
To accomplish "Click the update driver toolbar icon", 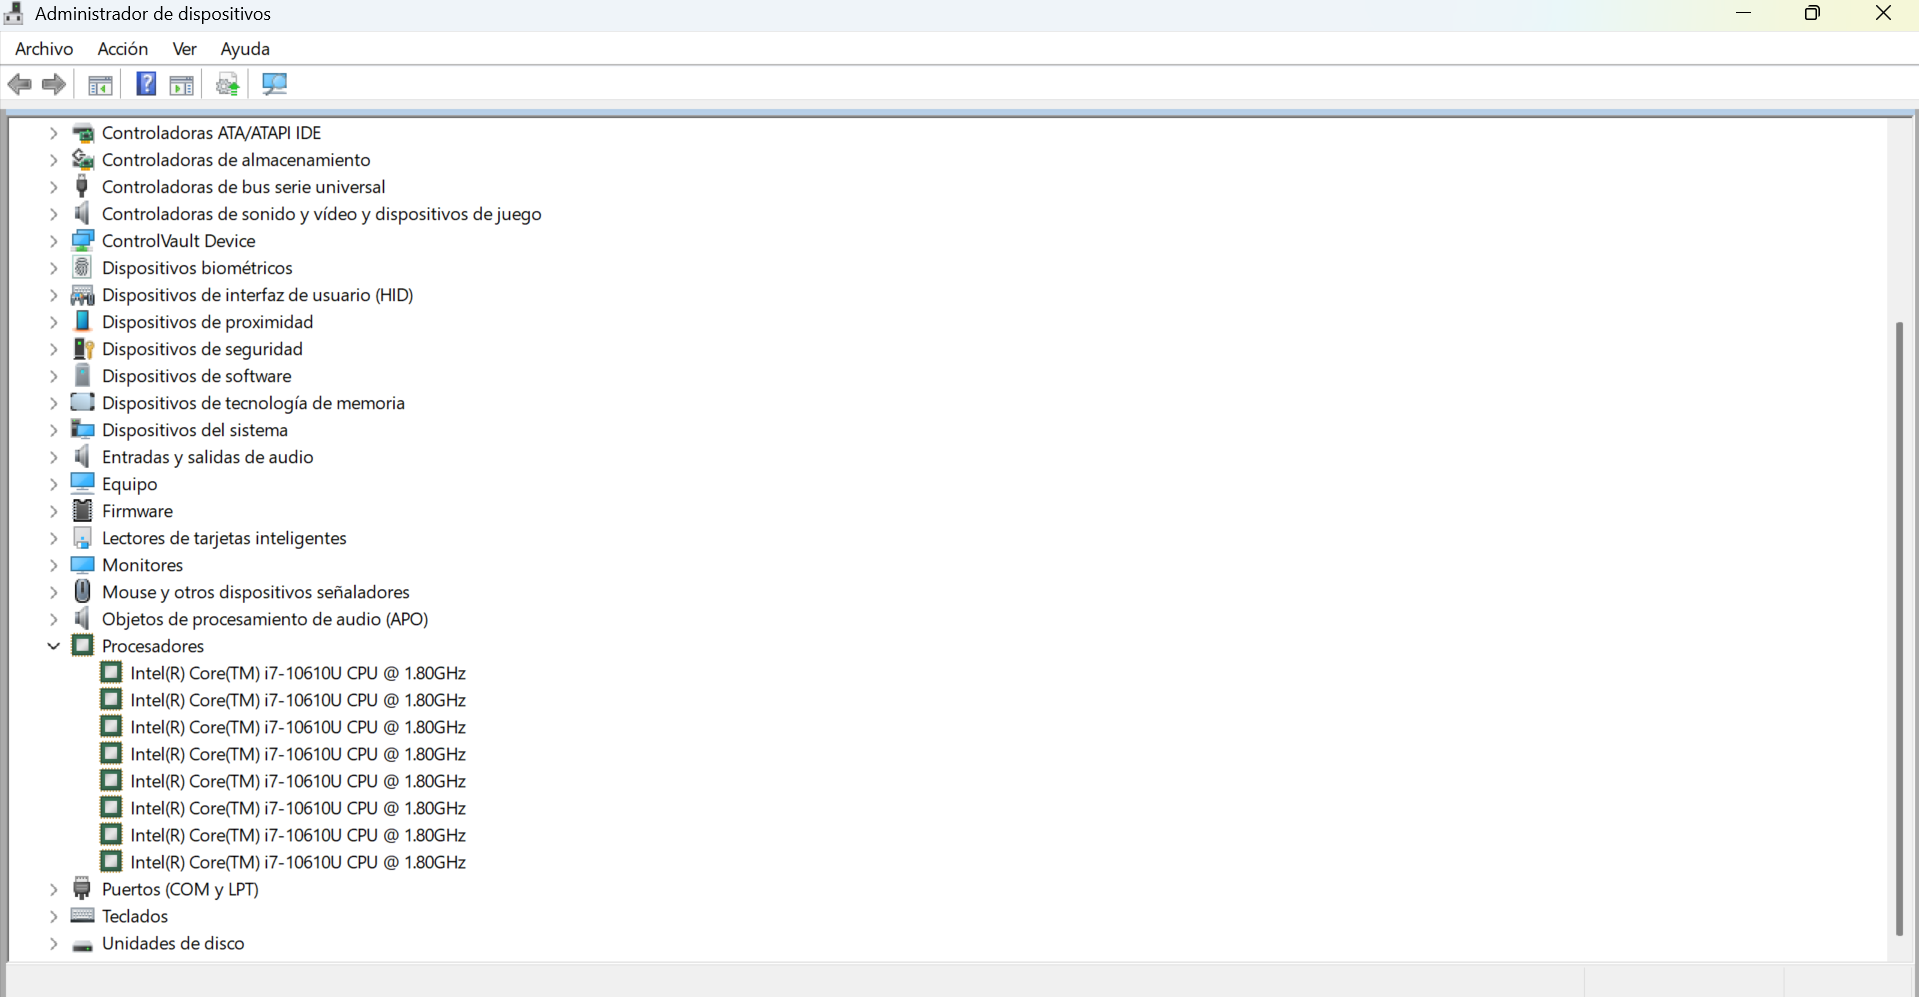I will click(x=228, y=85).
